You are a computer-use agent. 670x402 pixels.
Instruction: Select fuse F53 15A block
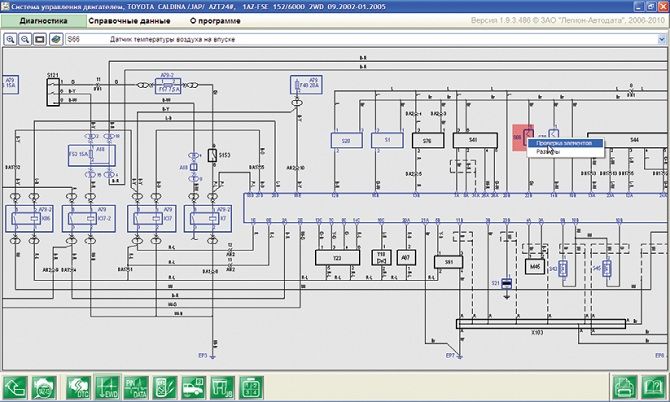(92, 156)
